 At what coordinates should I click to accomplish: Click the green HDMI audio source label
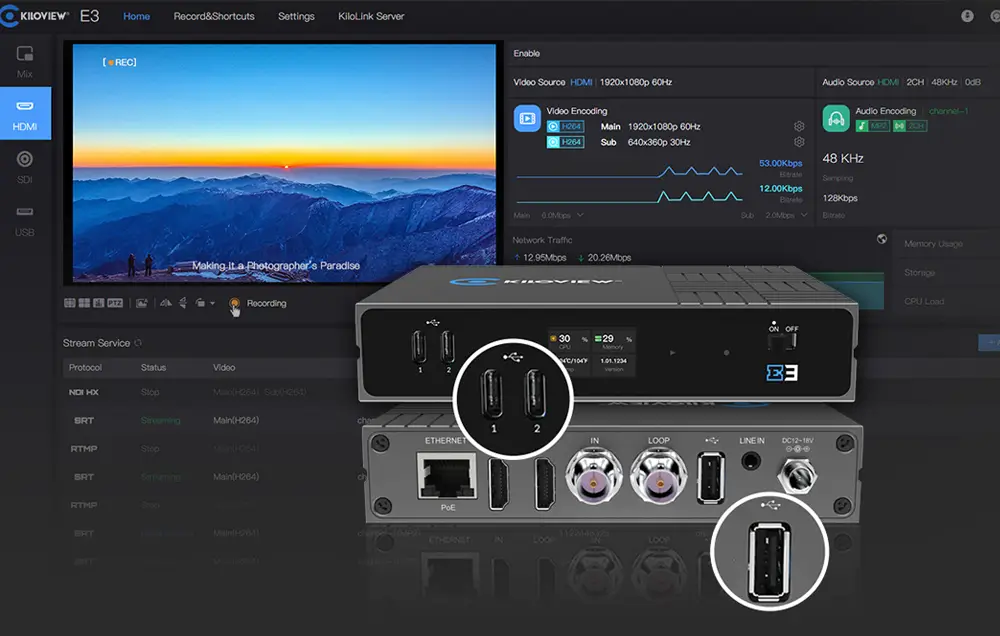[x=888, y=82]
